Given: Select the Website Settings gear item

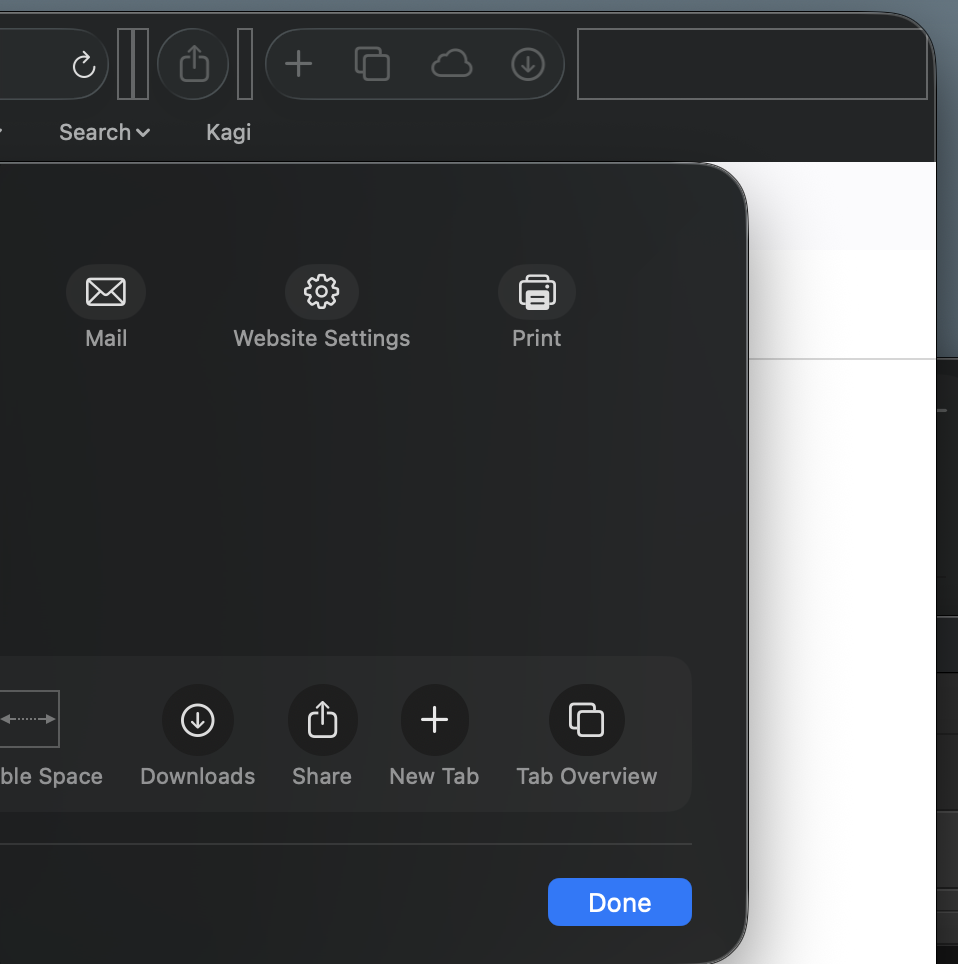Looking at the screenshot, I should pyautogui.click(x=322, y=307).
